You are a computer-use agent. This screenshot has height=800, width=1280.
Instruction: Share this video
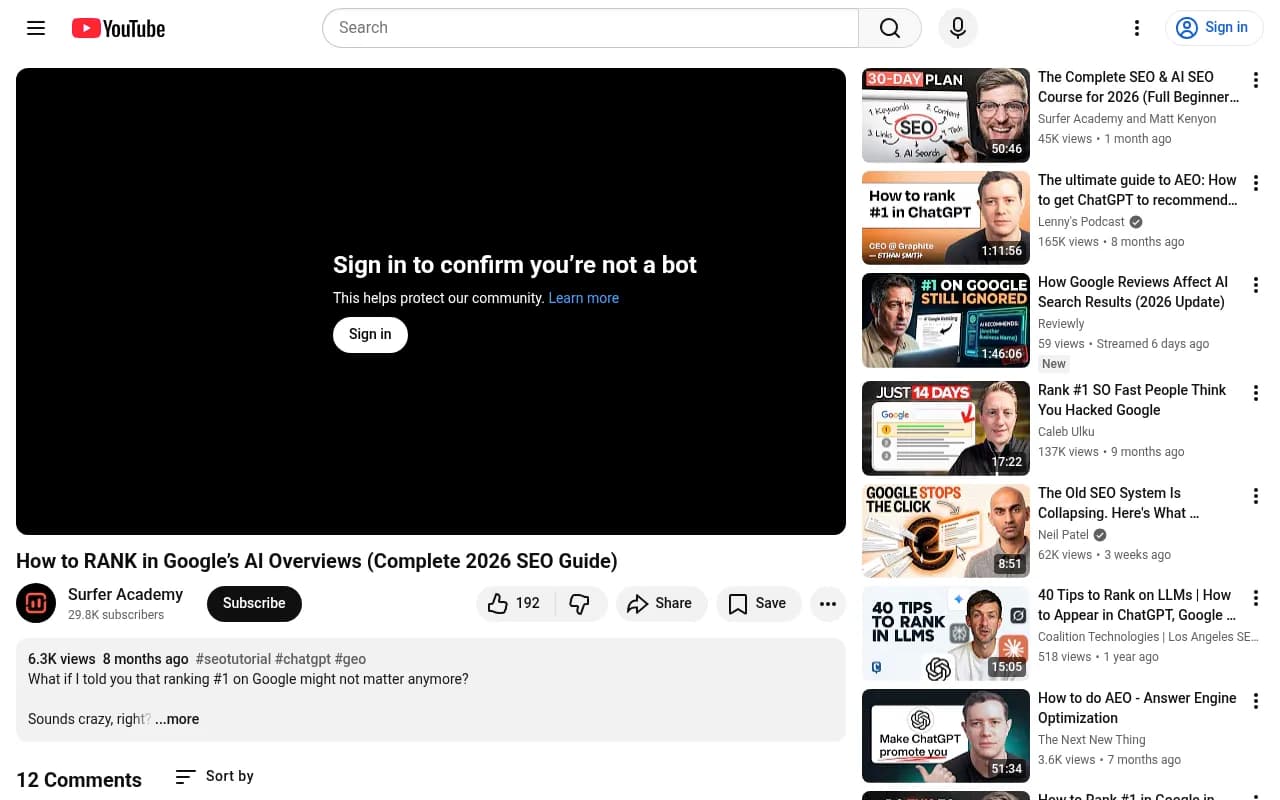tap(661, 603)
